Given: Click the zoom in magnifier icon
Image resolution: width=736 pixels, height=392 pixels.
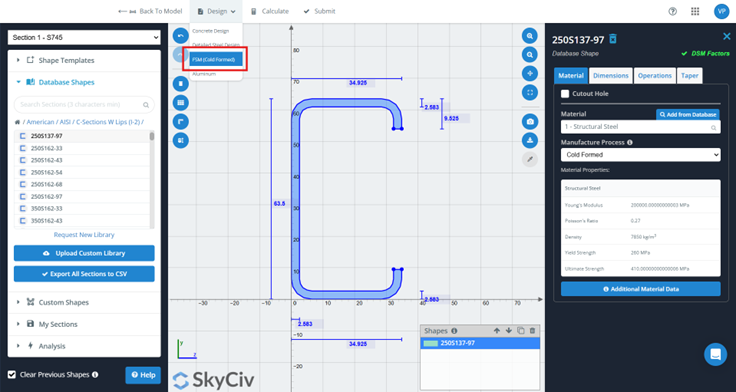Looking at the screenshot, I should tap(530, 36).
